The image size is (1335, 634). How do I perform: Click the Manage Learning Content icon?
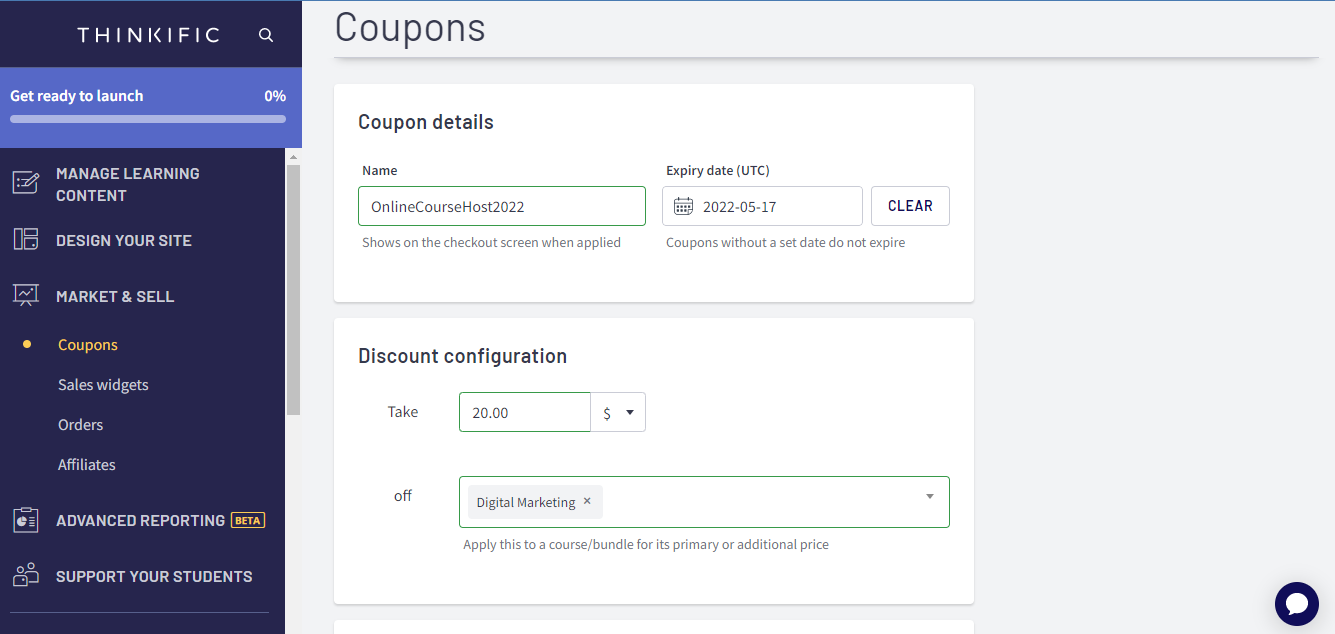25,184
